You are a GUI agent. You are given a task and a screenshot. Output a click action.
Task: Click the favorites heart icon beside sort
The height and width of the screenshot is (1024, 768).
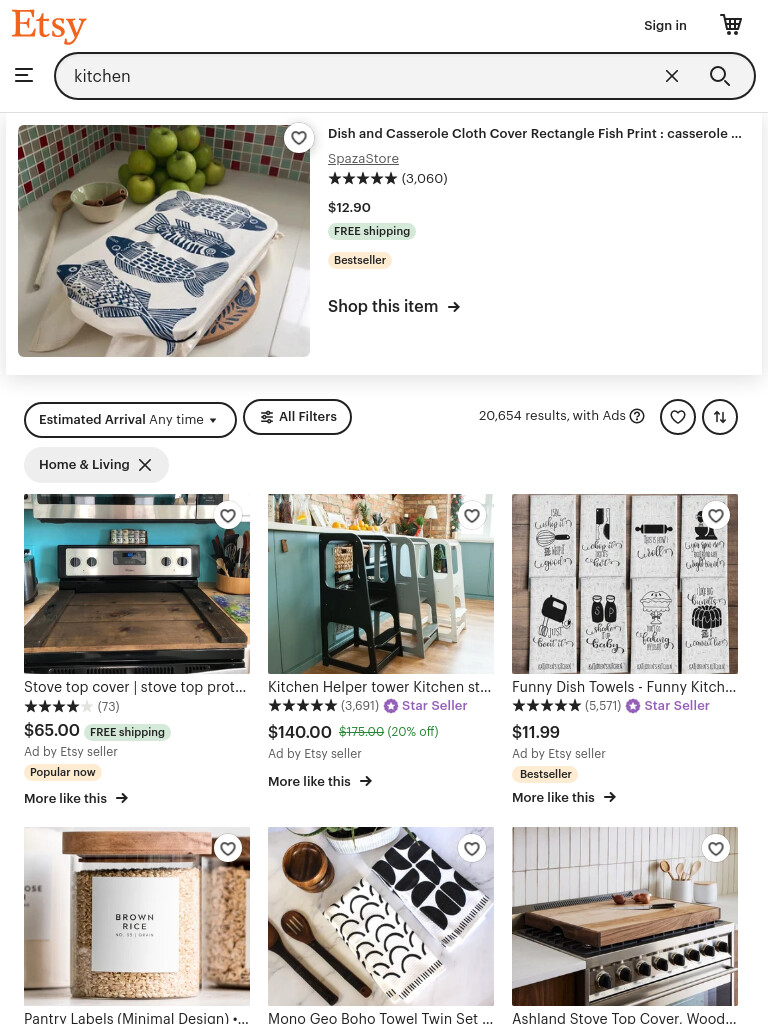[x=678, y=417]
